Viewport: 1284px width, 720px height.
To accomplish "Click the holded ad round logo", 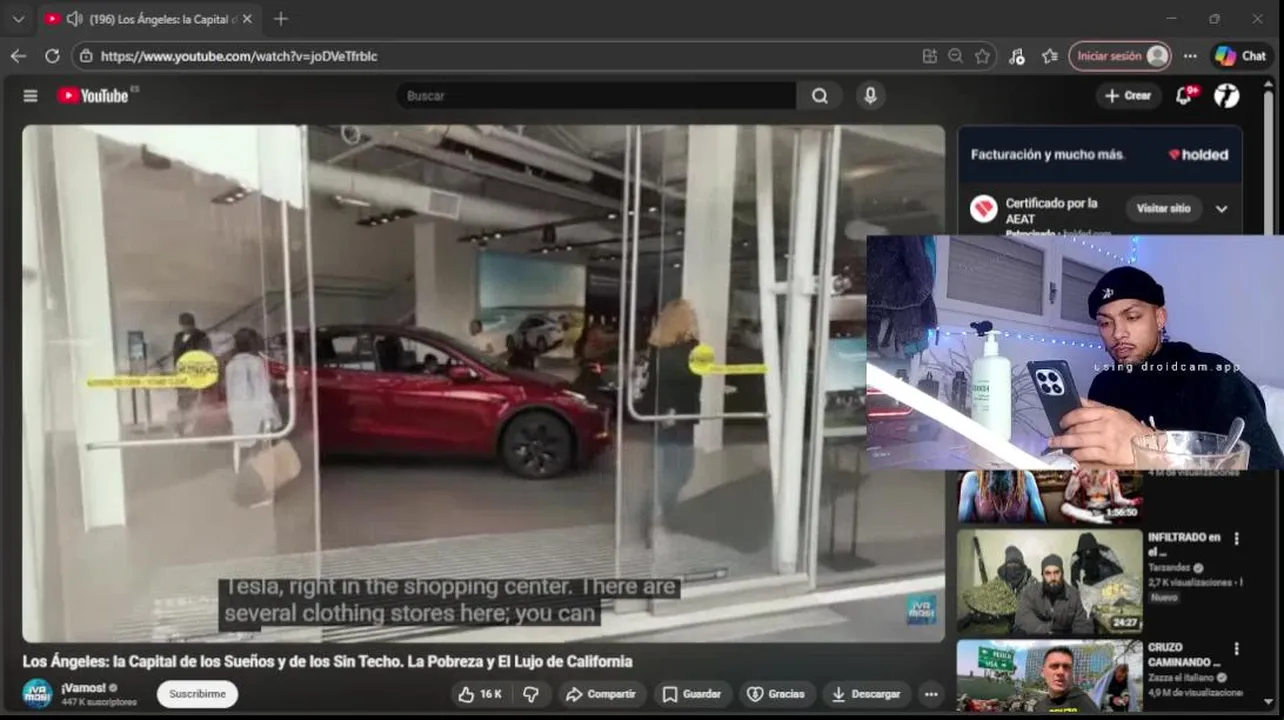I will point(984,209).
